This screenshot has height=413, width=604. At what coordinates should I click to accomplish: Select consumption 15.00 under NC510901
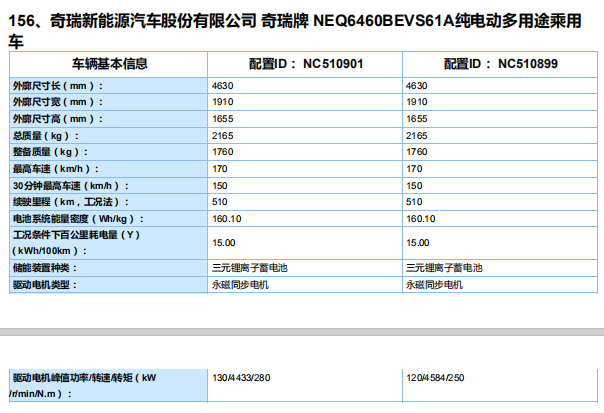pyautogui.click(x=223, y=243)
